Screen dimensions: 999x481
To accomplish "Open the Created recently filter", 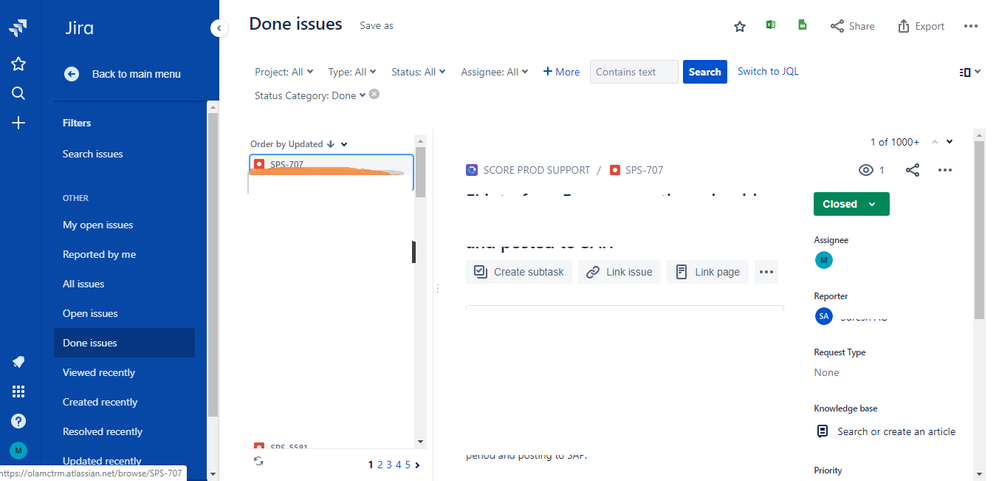I will 99,402.
